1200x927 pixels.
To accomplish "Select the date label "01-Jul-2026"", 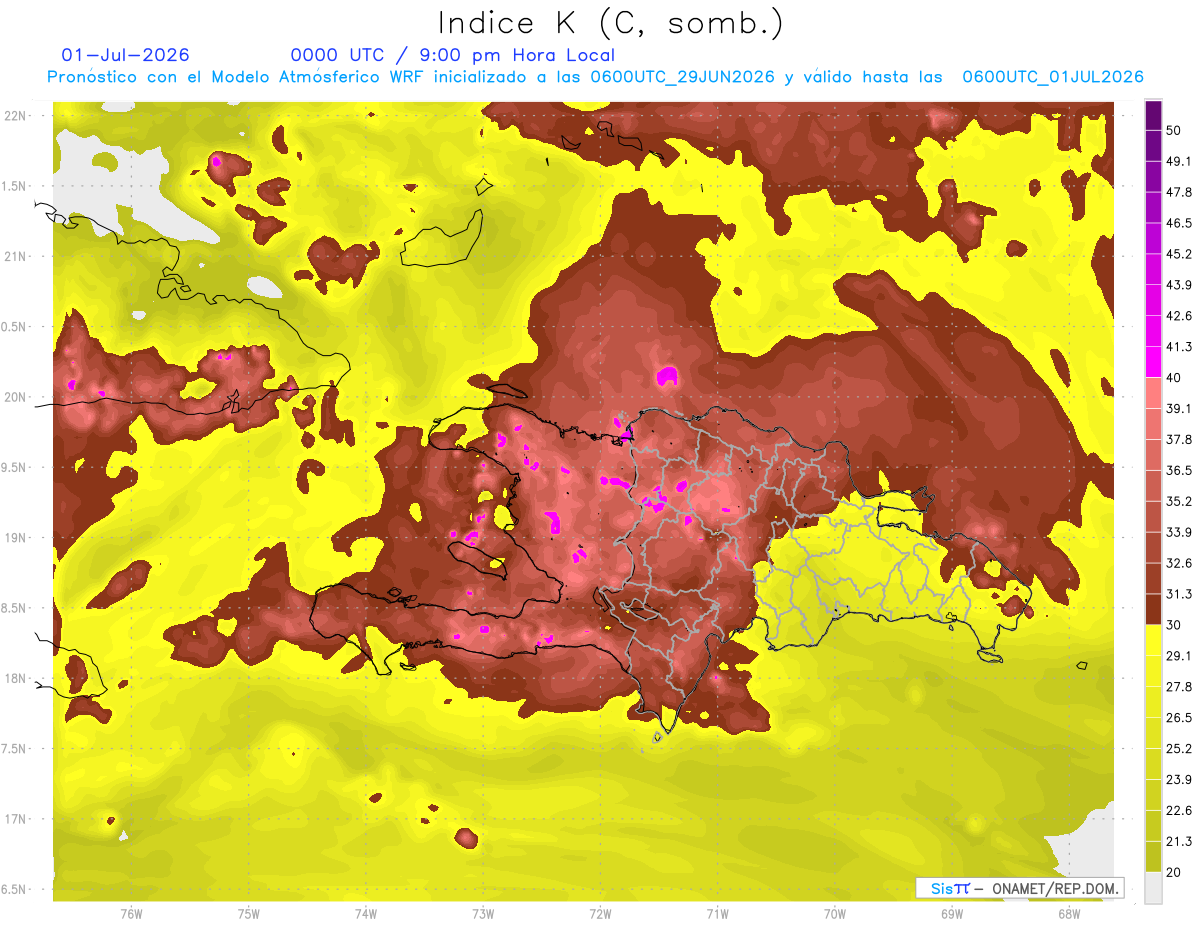I will [125, 55].
